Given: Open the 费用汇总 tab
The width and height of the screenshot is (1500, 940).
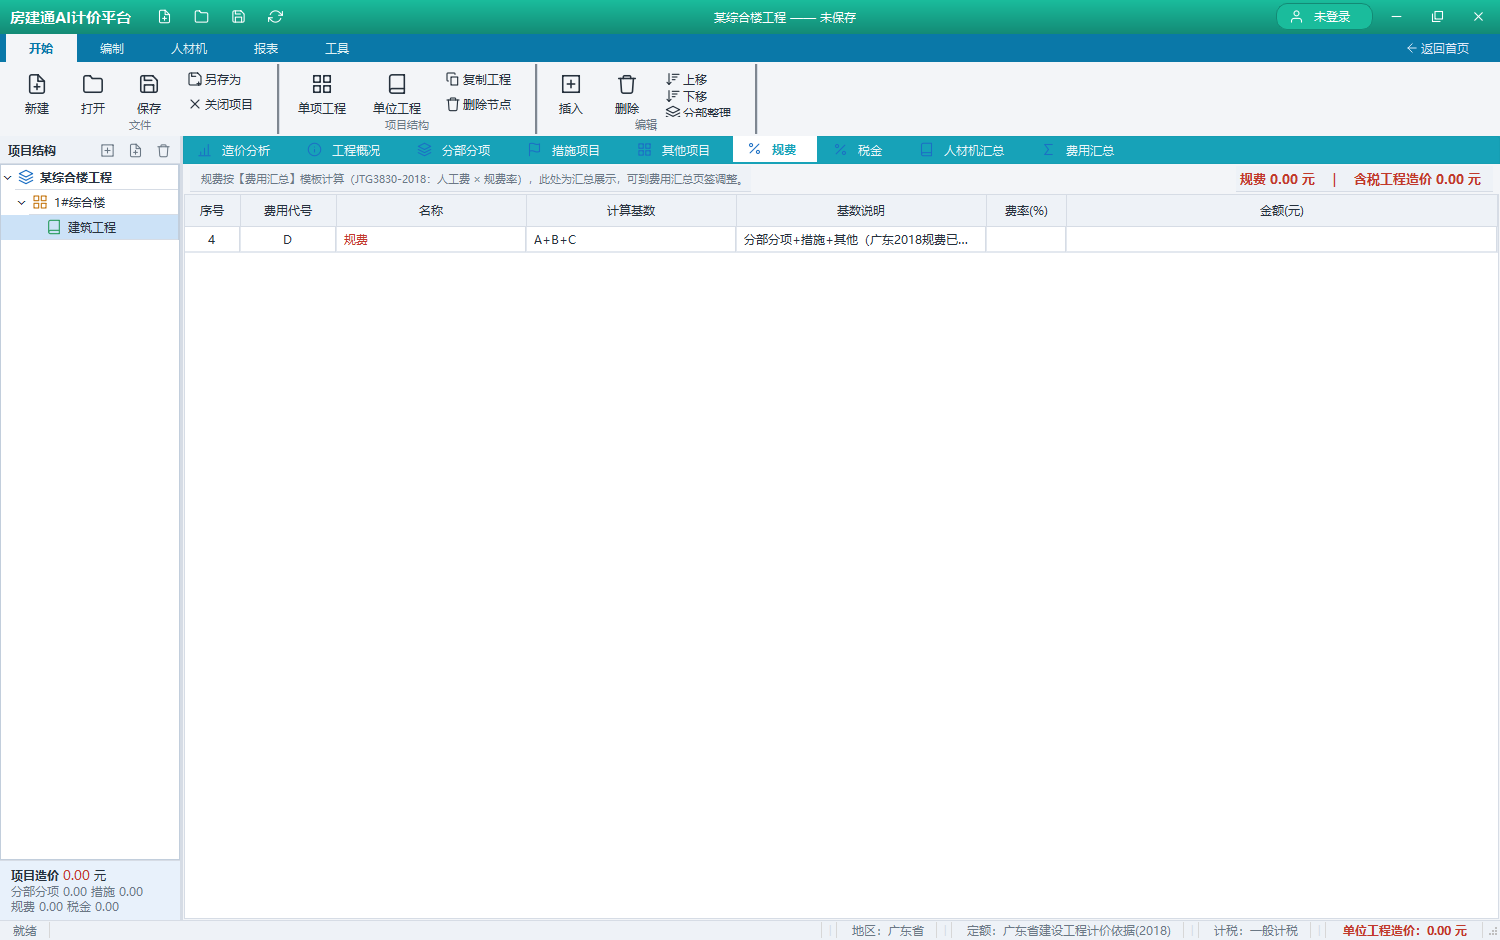Looking at the screenshot, I should pyautogui.click(x=1078, y=150).
